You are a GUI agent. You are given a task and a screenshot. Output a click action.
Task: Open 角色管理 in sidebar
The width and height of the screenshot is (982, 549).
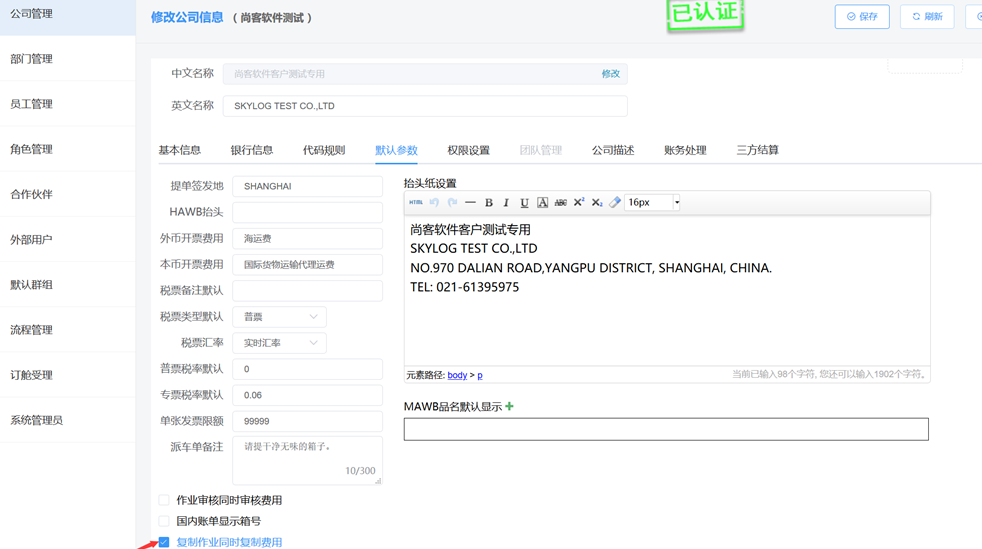coord(68,149)
